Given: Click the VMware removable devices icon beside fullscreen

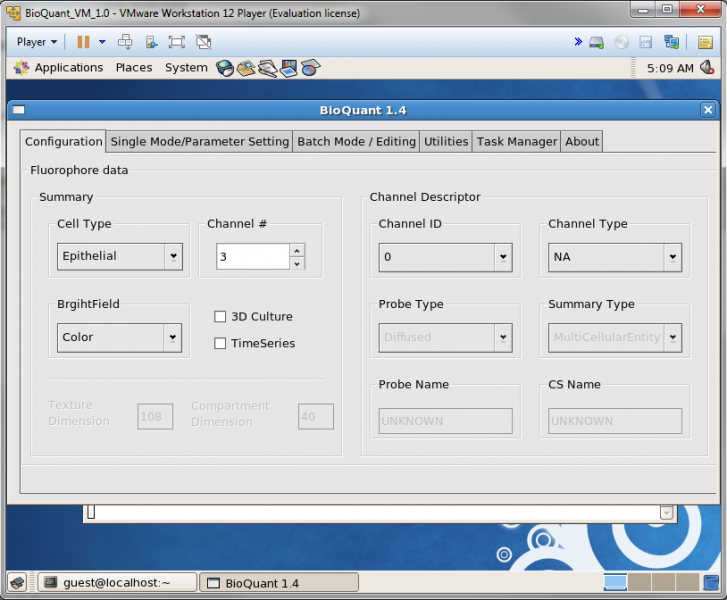Looking at the screenshot, I should tap(151, 42).
